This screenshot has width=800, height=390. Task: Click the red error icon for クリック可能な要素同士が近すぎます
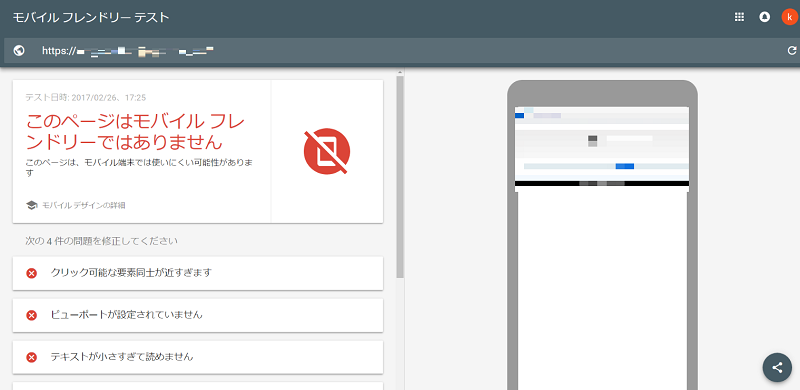click(x=32, y=274)
